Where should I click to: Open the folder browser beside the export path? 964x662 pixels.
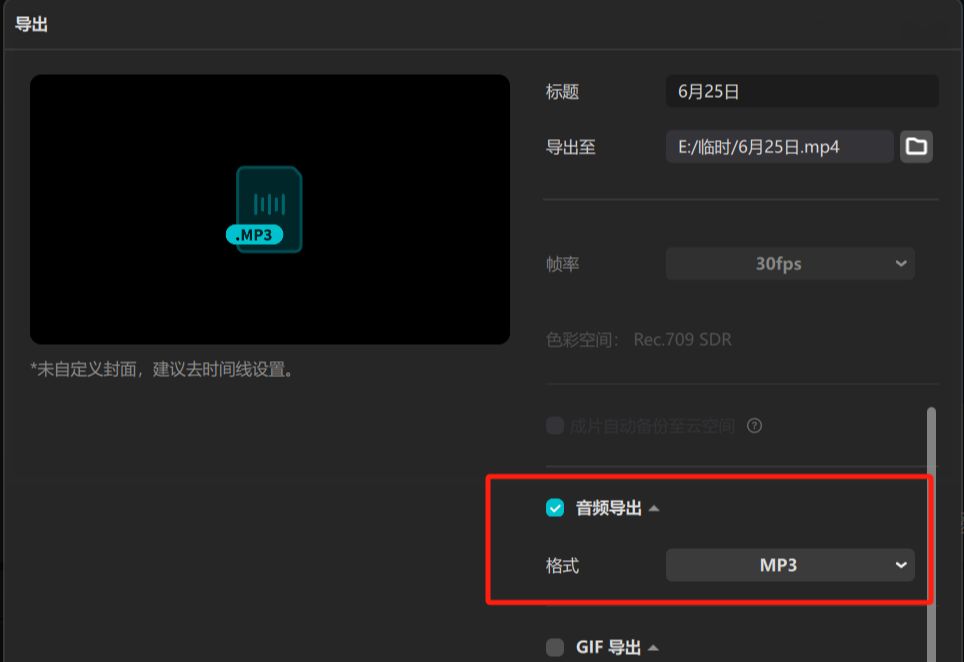[916, 146]
